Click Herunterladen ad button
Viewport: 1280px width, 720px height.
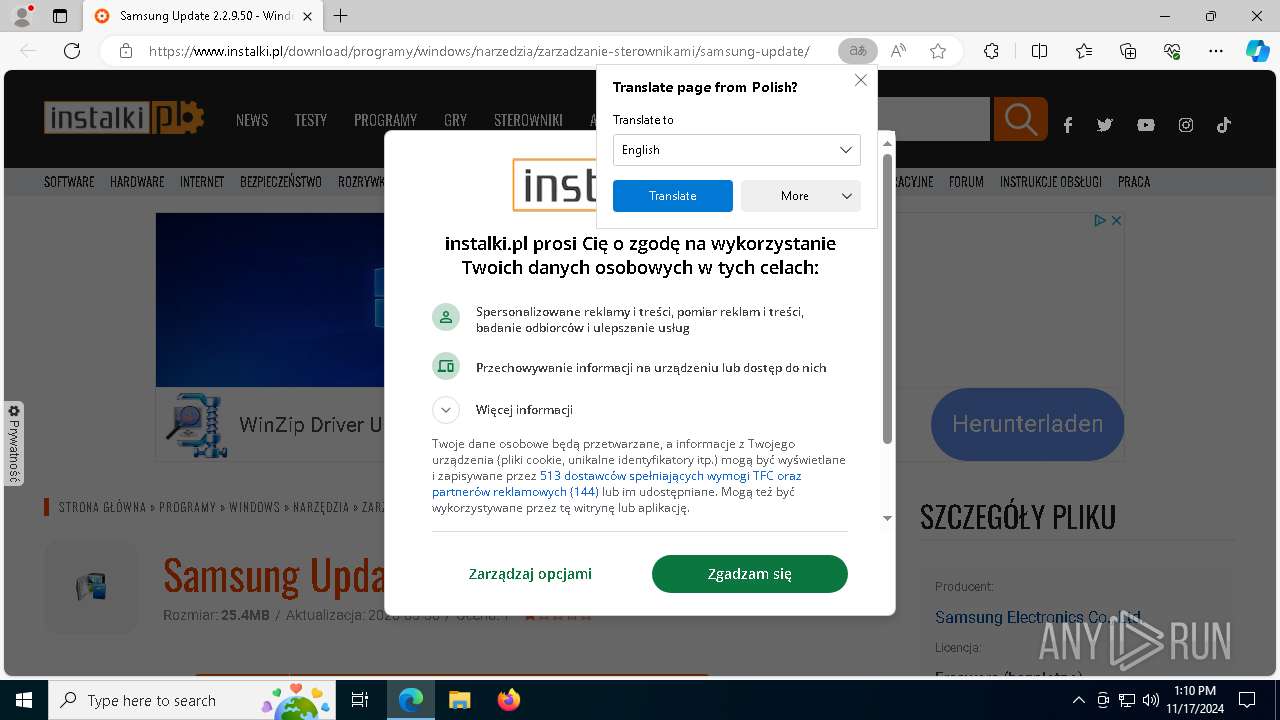click(1027, 424)
